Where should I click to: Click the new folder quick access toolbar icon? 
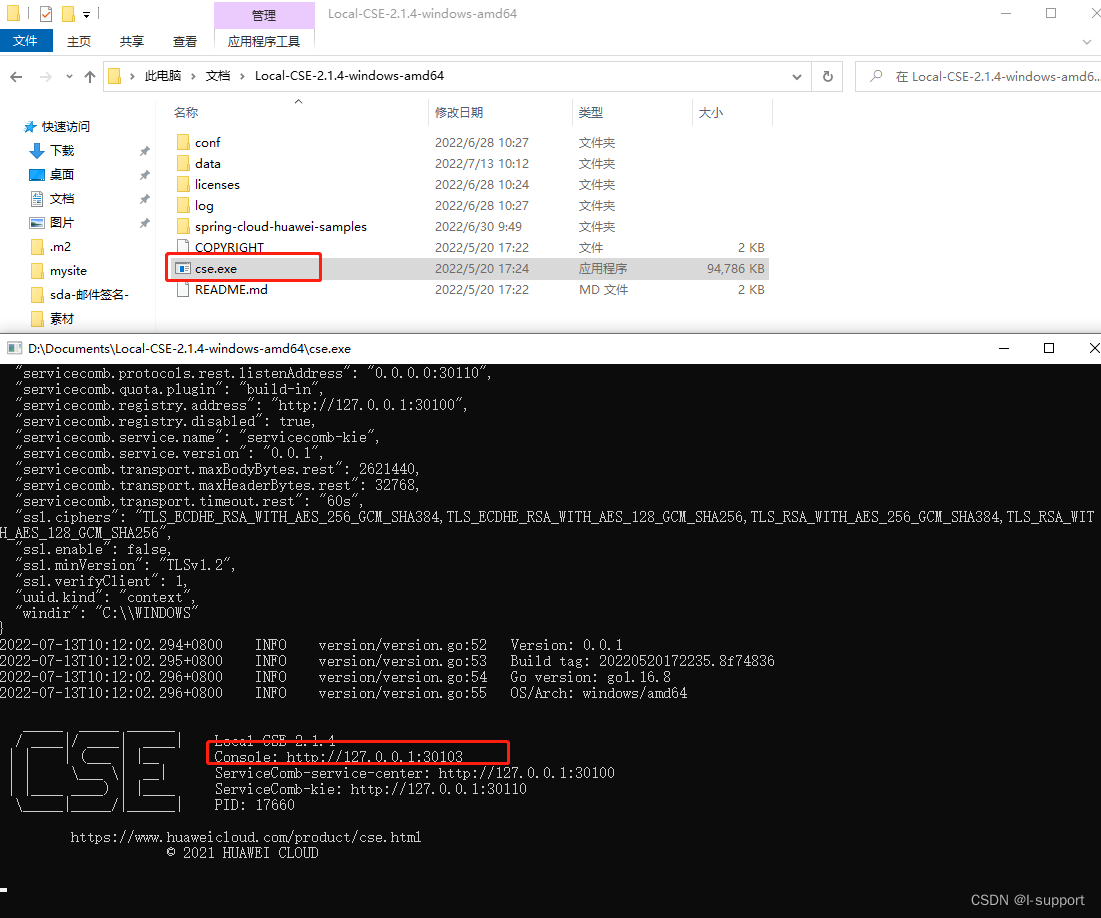tap(68, 13)
